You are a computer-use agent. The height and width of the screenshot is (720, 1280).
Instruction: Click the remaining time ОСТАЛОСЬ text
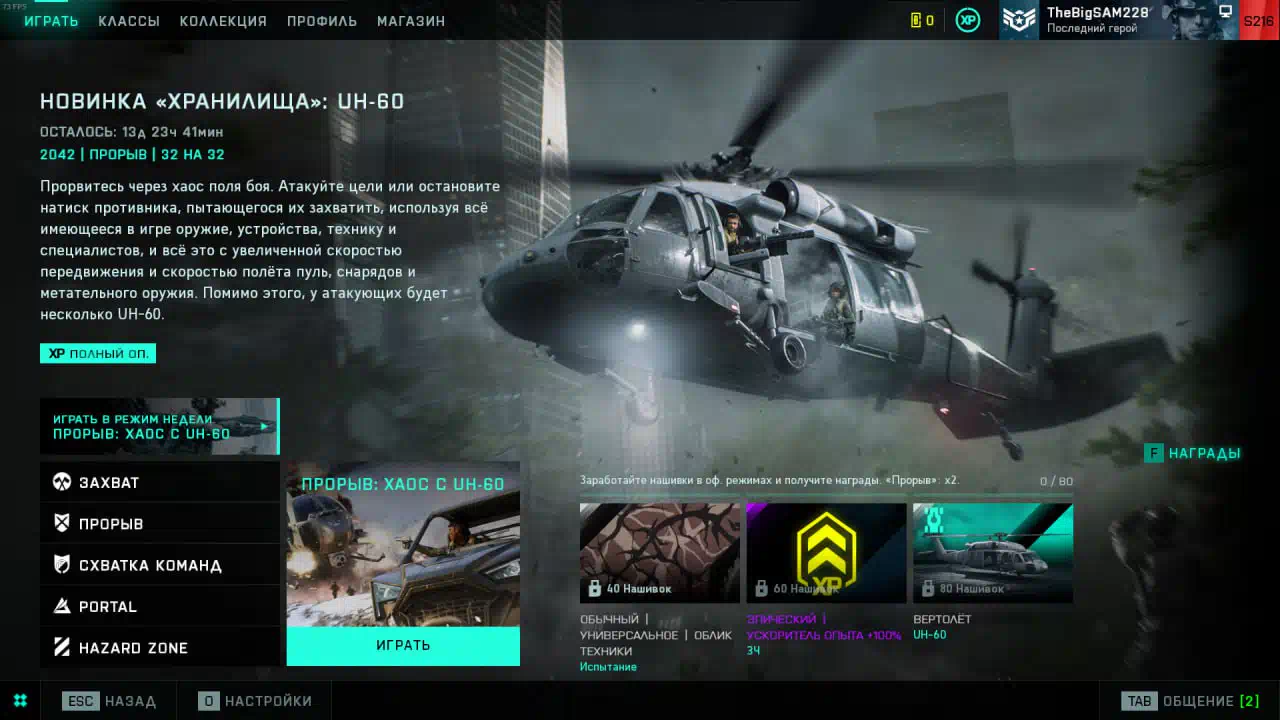coord(131,132)
